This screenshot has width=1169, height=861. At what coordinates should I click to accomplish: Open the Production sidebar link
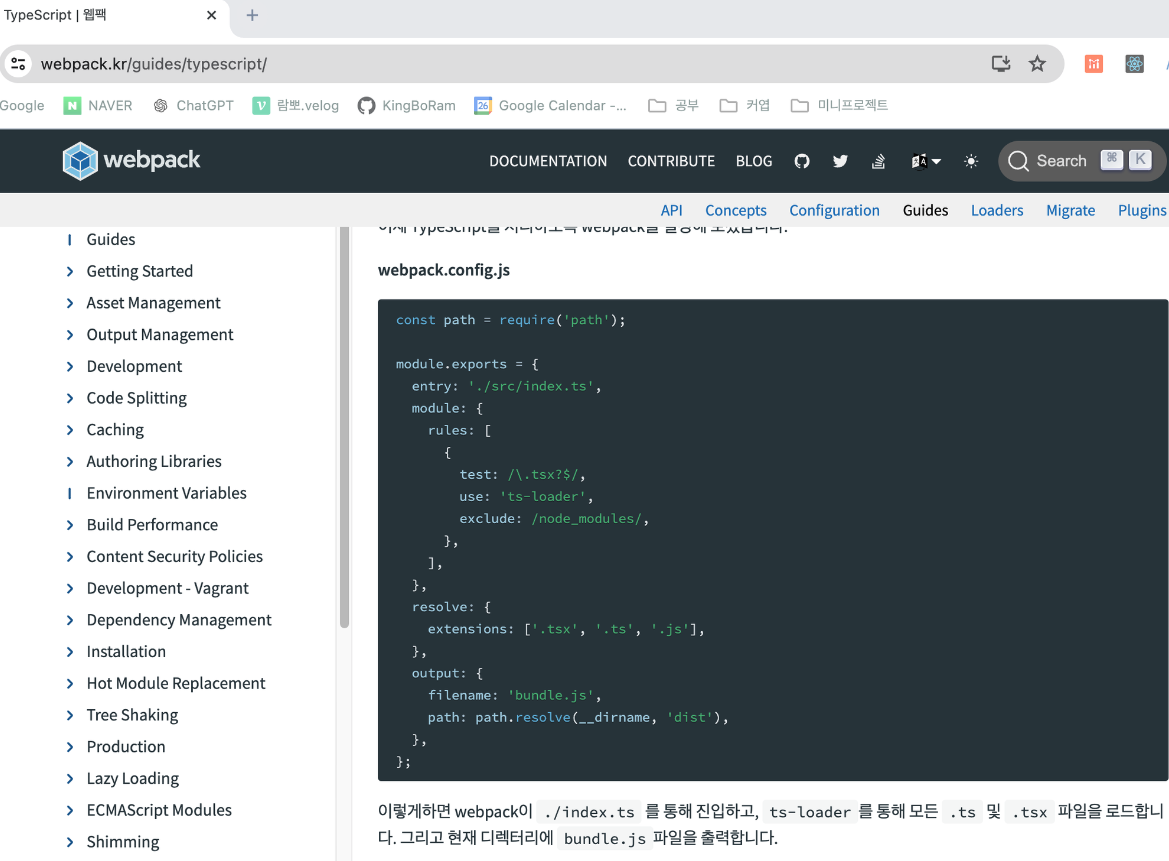[x=126, y=747]
